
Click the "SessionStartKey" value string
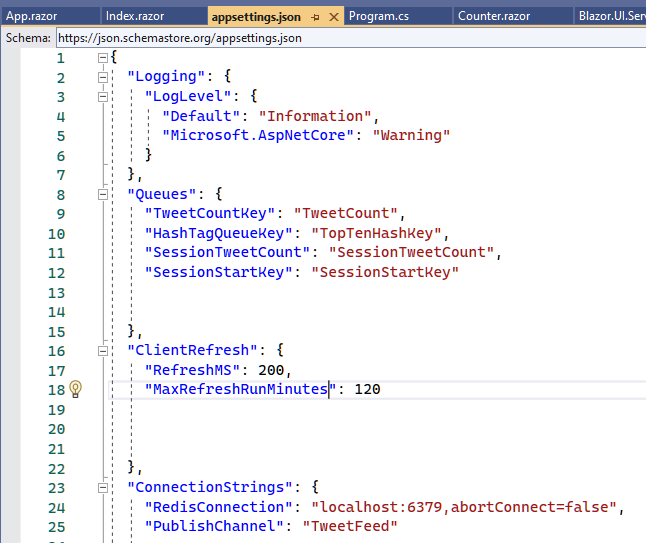coord(385,272)
